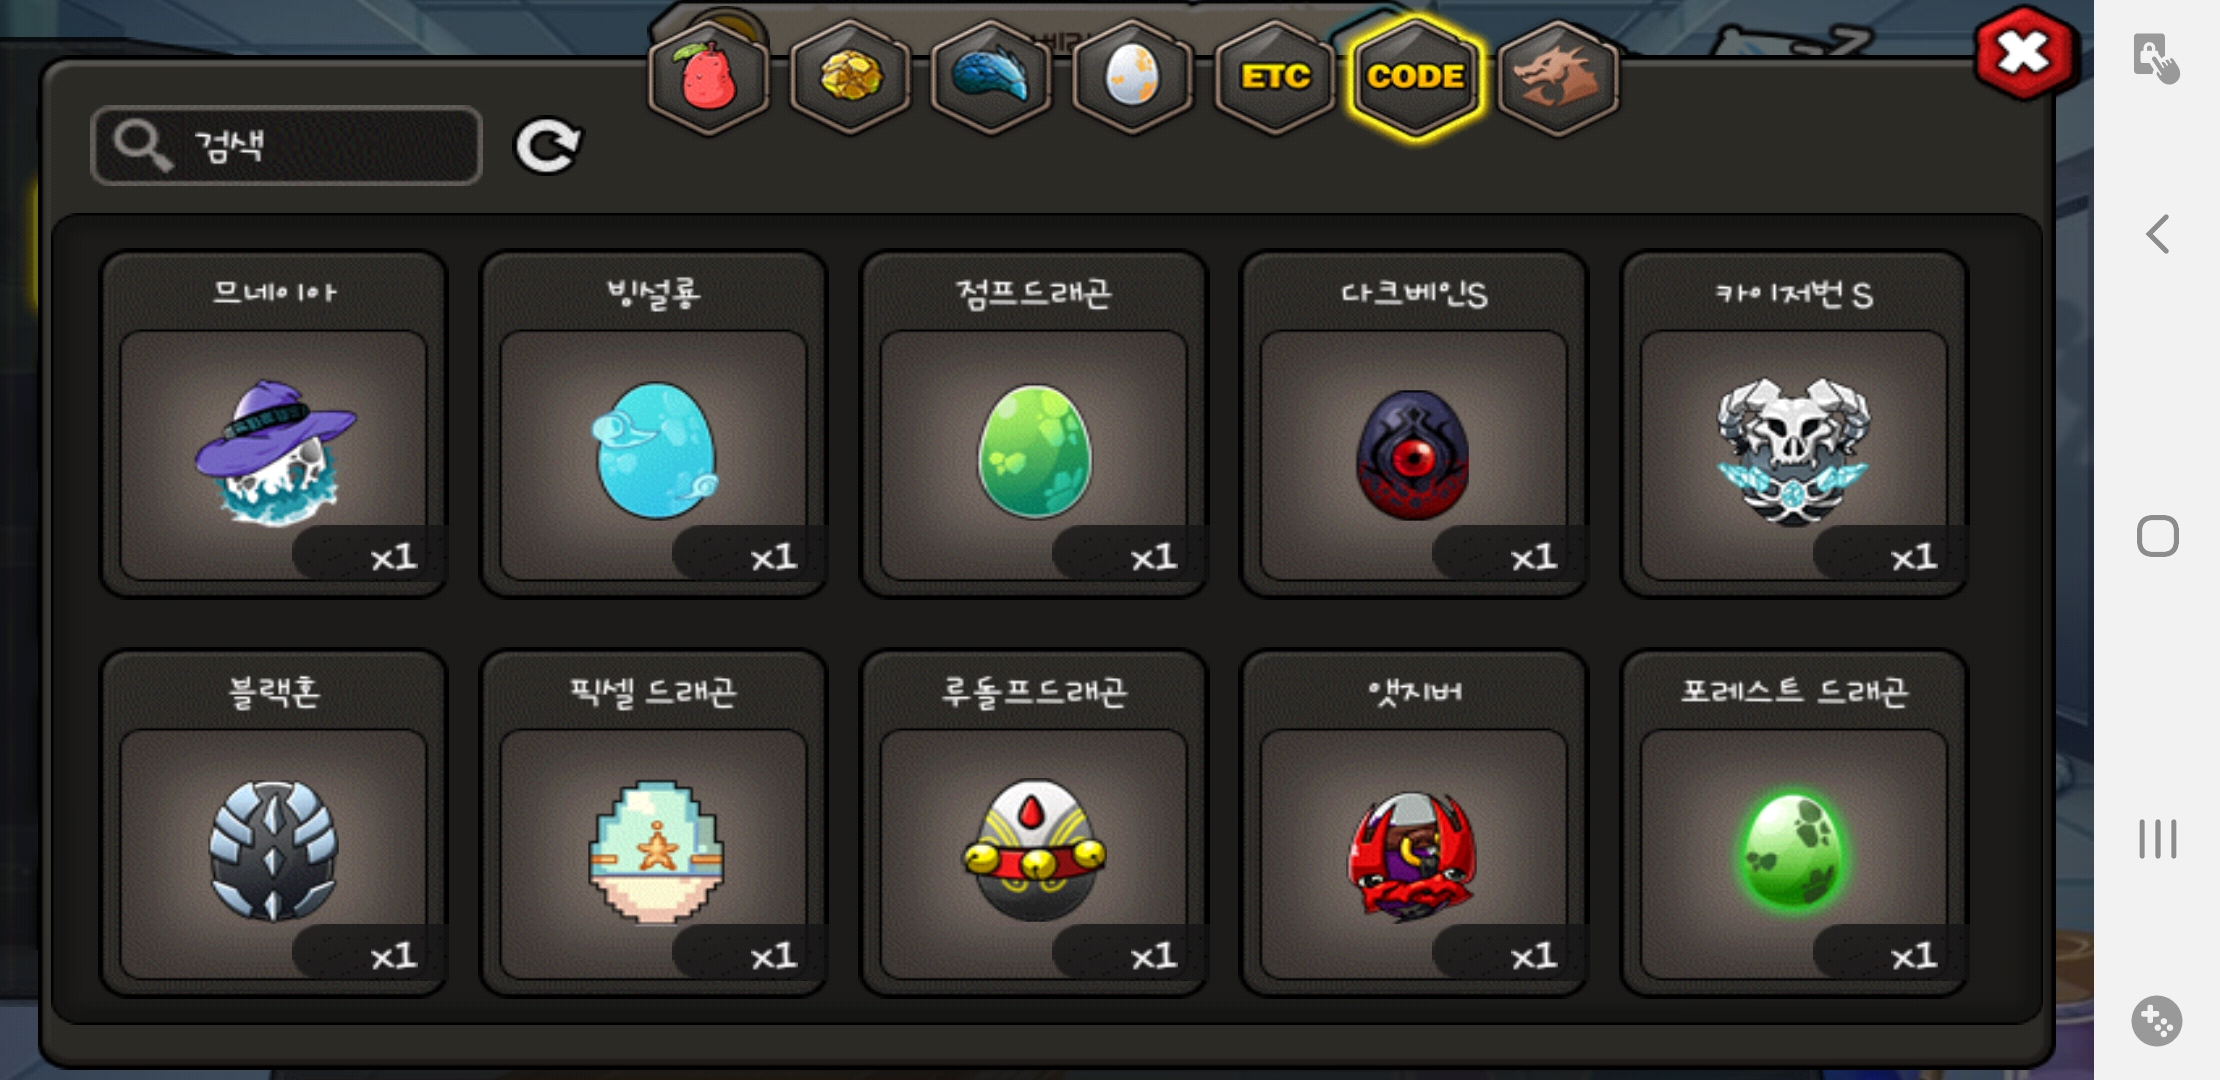Pick the green 점프드래곤 egg
Viewport: 2220px width, 1080px height.
1034,424
